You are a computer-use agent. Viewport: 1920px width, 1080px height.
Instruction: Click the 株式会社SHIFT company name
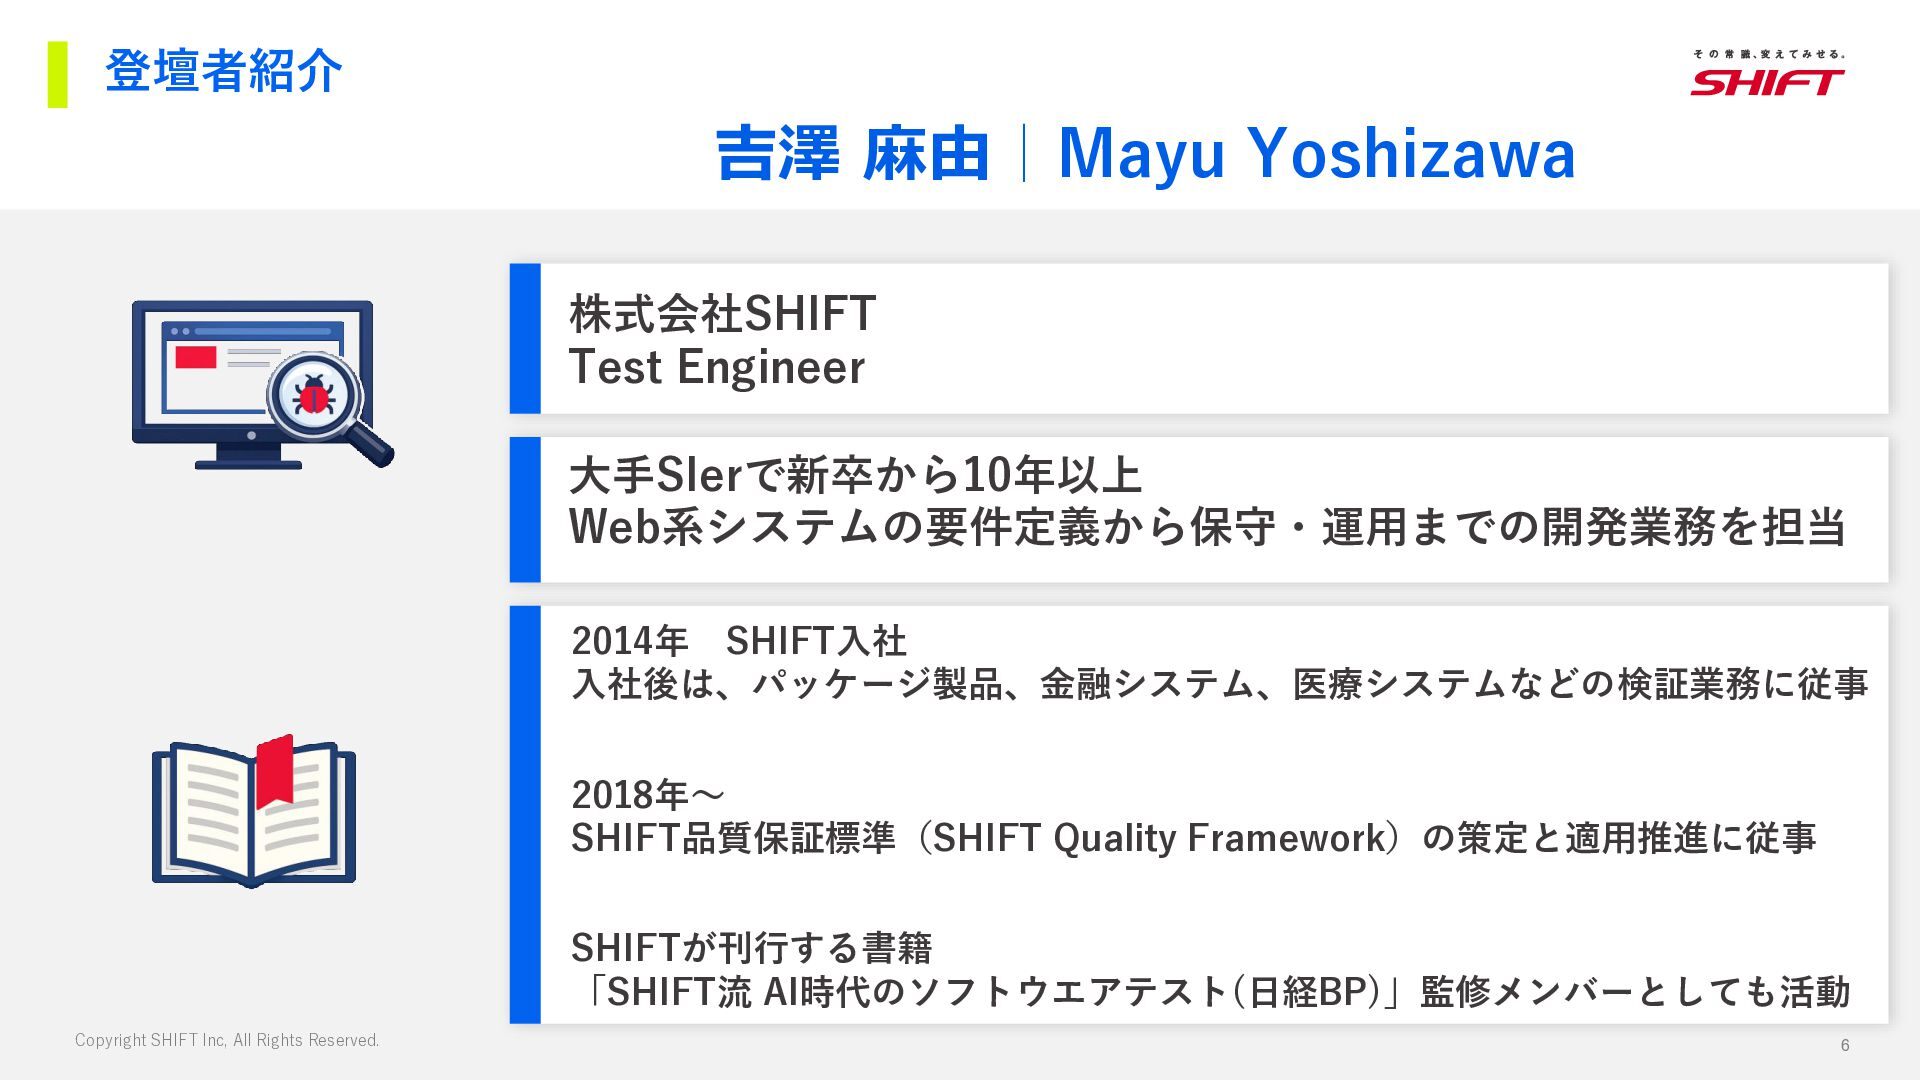(722, 313)
